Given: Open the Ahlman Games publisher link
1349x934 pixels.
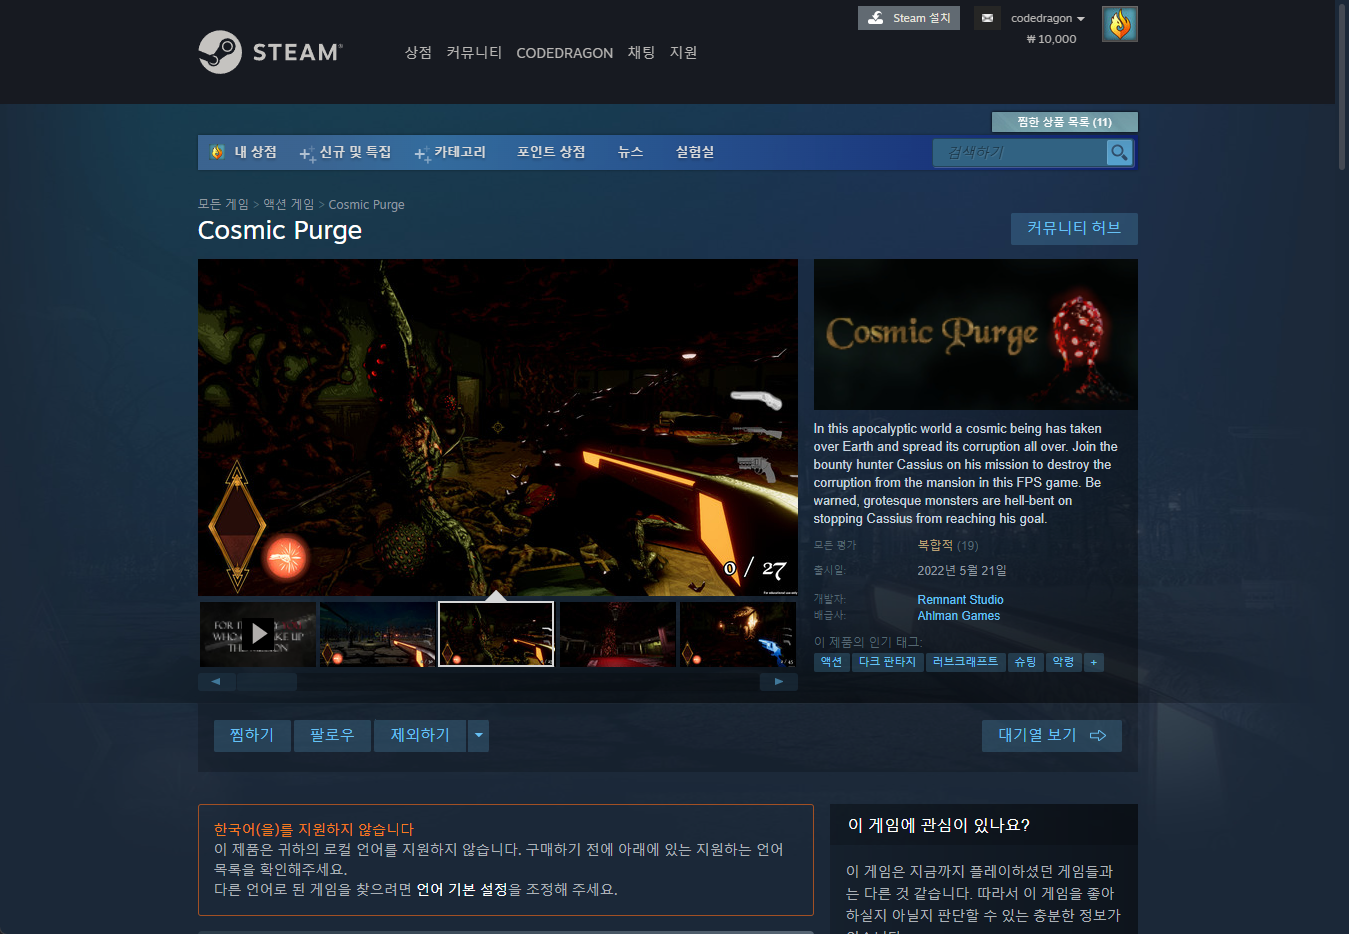Looking at the screenshot, I should 958,616.
